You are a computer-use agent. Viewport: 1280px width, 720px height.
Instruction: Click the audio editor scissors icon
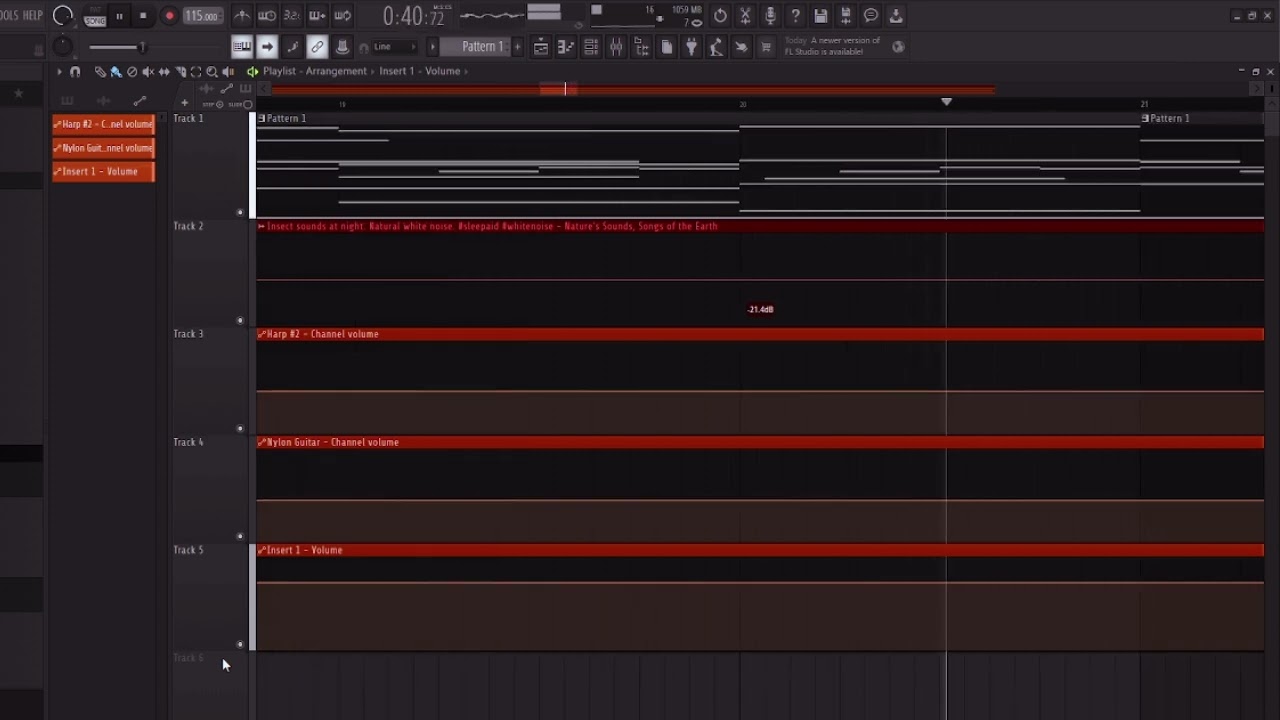745,15
